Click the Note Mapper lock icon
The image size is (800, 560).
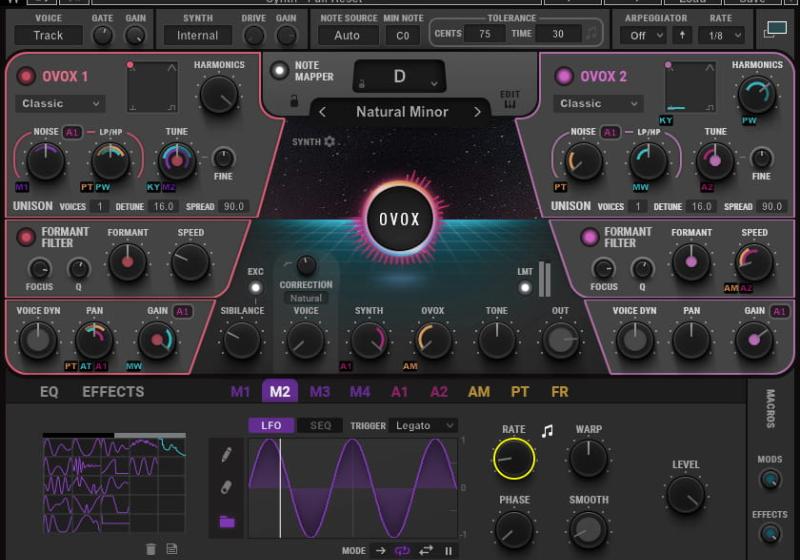(294, 101)
